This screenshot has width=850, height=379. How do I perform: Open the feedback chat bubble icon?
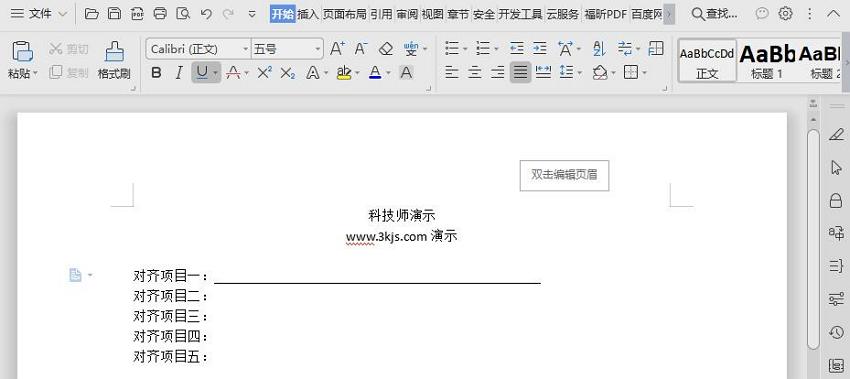click(x=762, y=14)
